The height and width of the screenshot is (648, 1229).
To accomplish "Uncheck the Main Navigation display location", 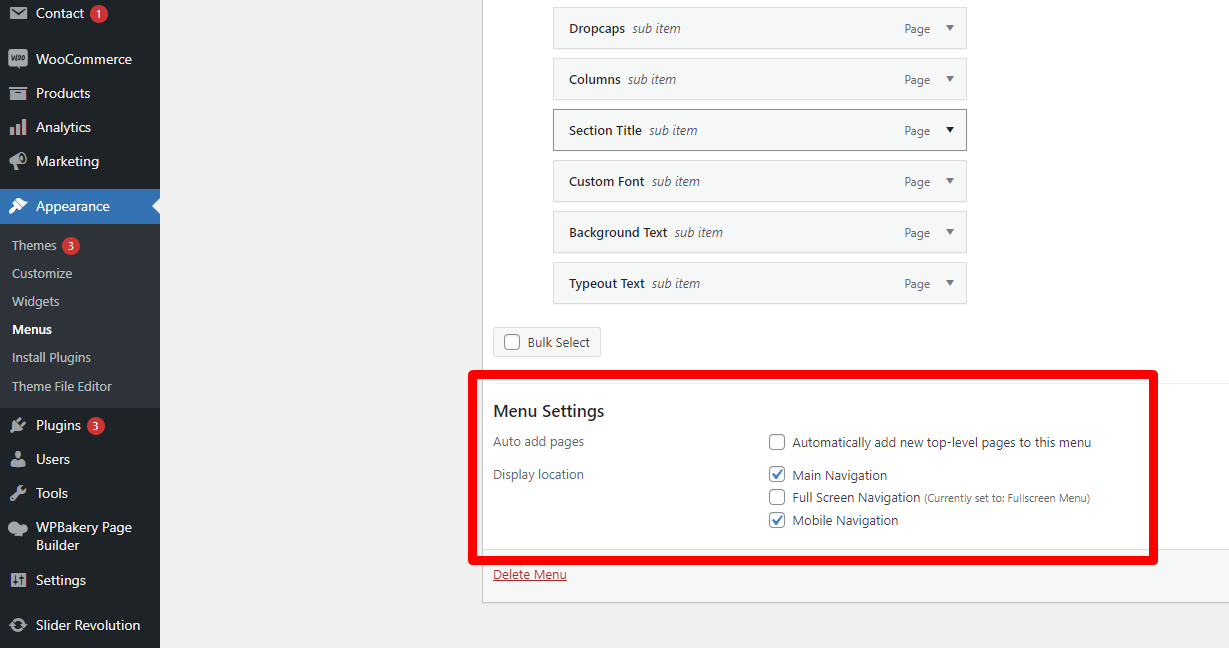I will [777, 475].
